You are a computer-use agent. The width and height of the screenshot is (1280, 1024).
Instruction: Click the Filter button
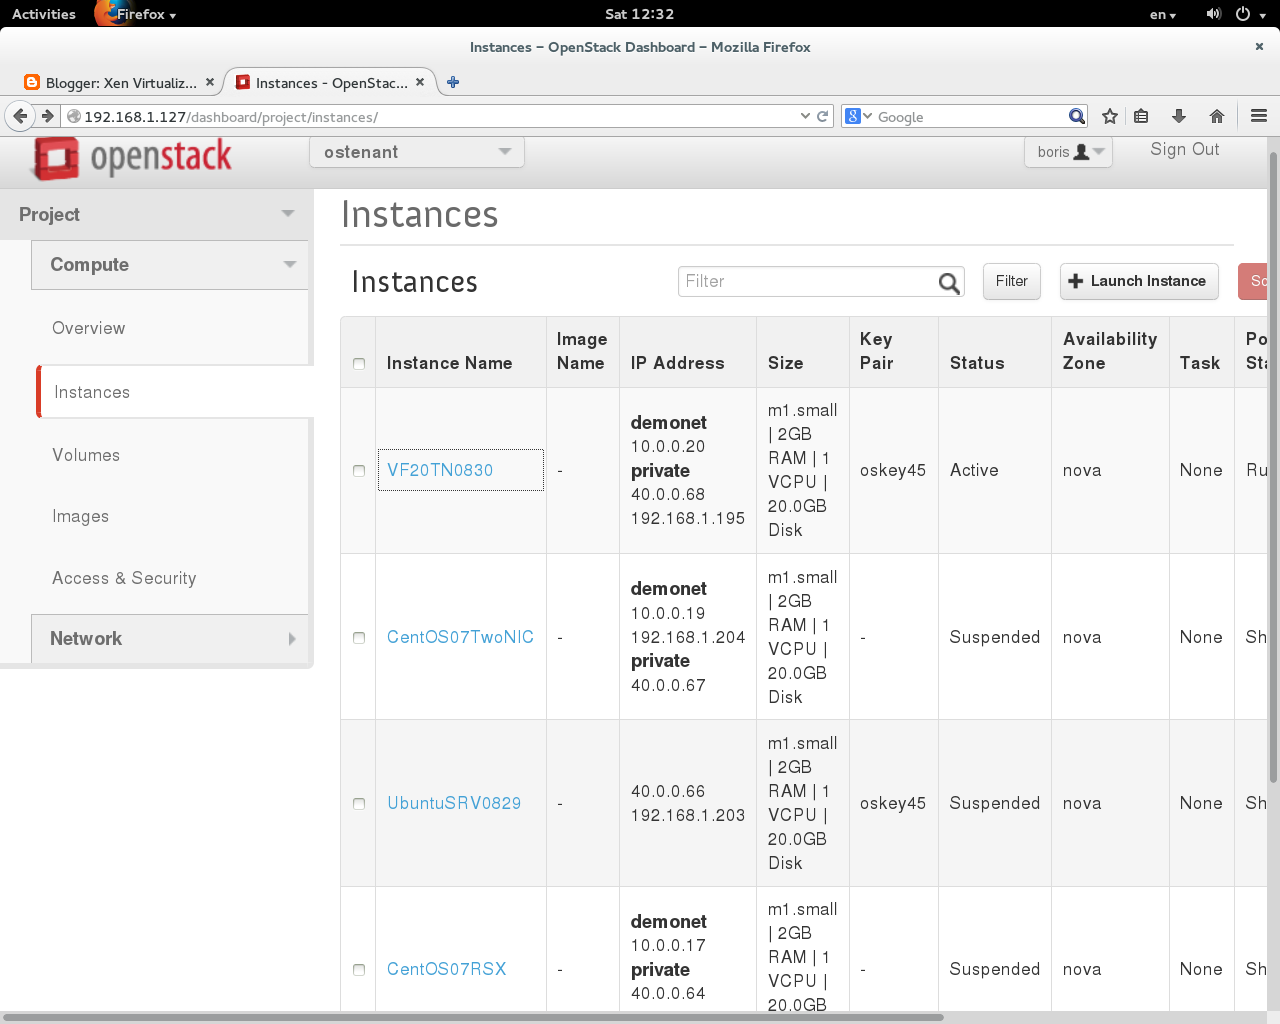point(1012,281)
